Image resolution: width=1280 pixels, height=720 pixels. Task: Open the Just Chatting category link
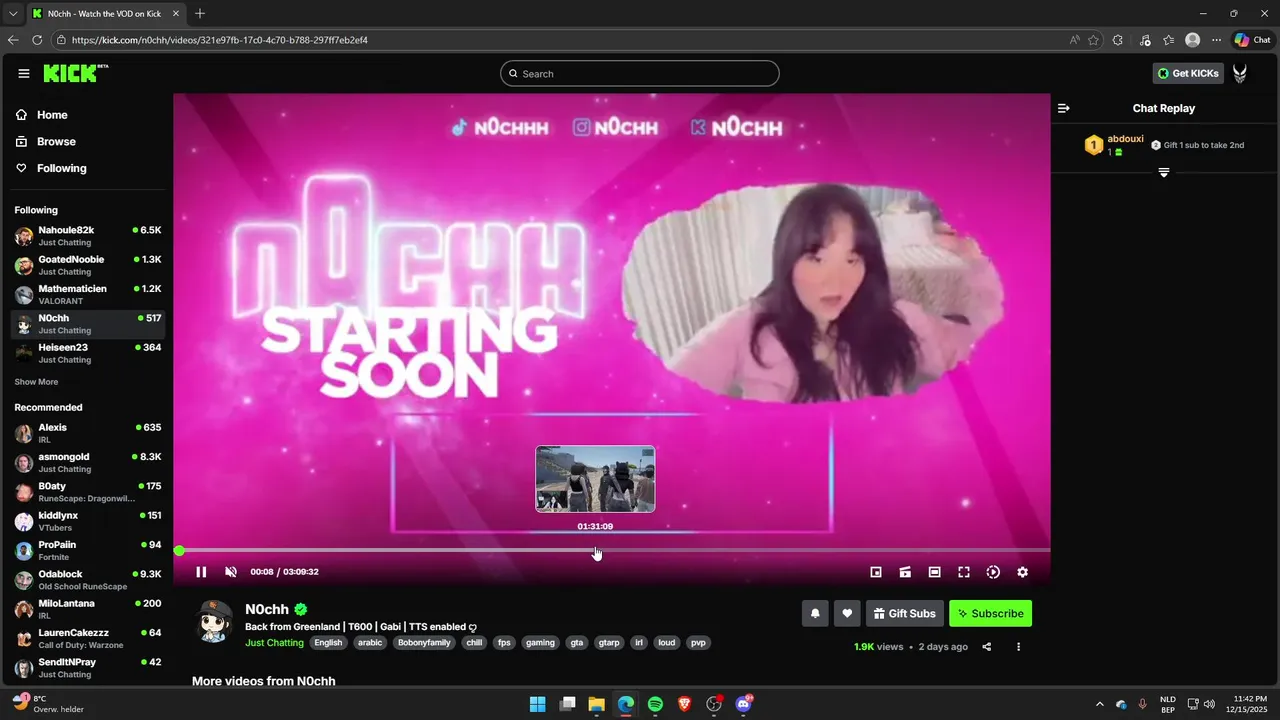point(274,643)
